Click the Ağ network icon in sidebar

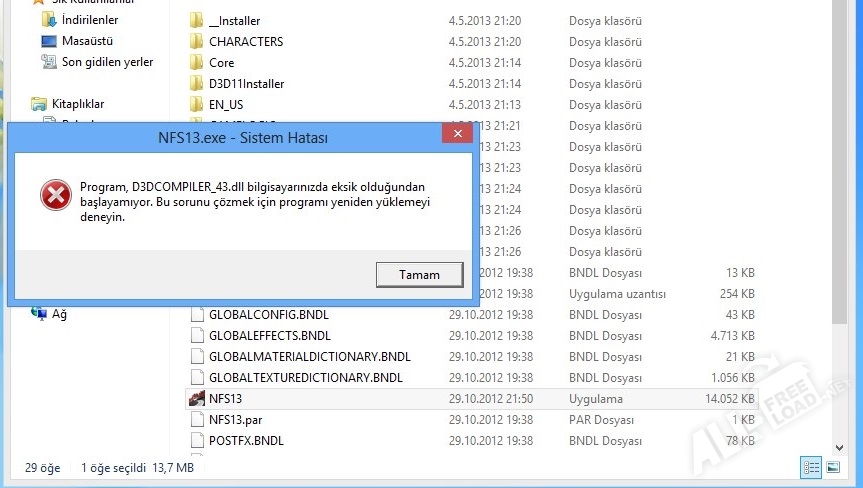(40, 314)
